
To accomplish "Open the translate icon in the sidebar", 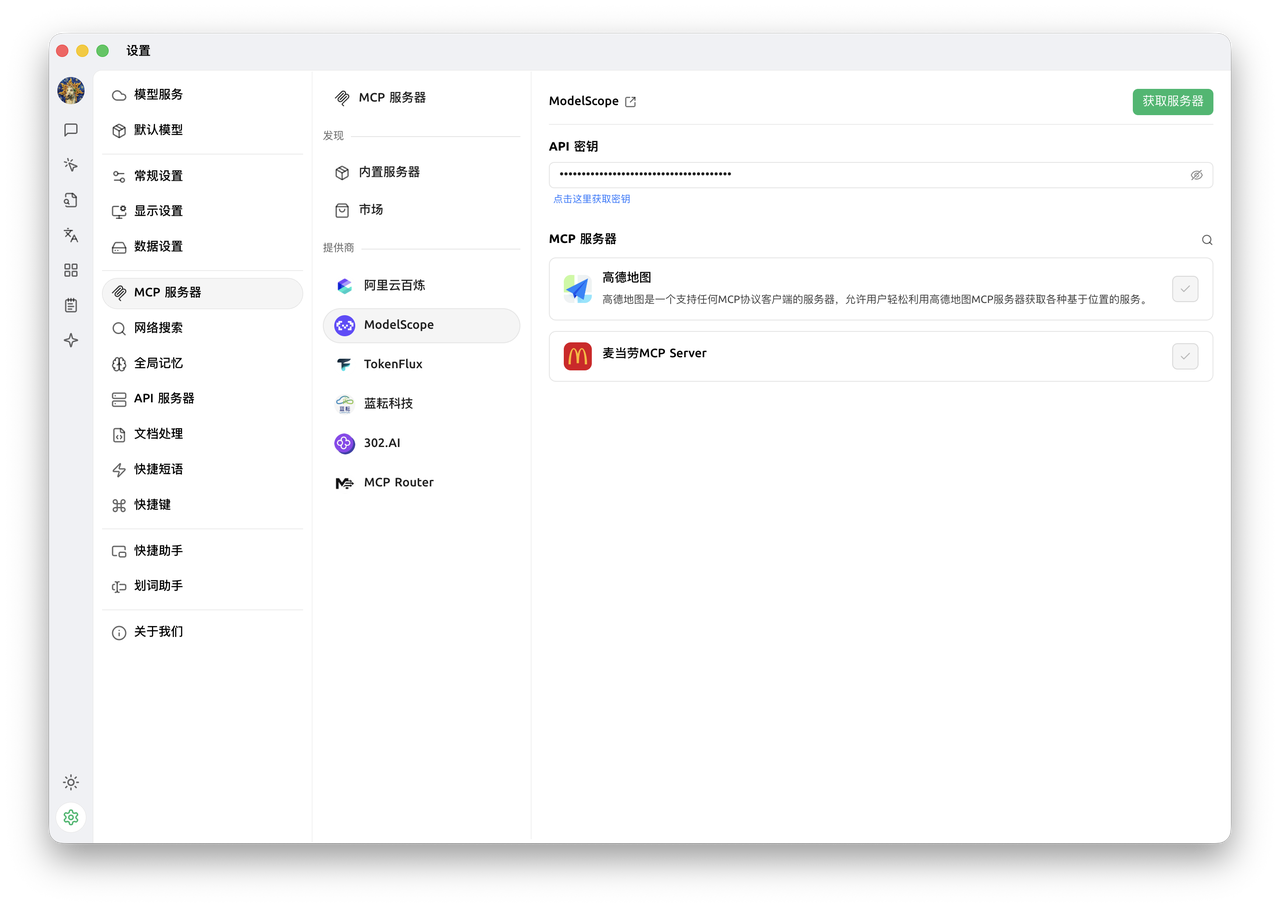I will [x=71, y=235].
